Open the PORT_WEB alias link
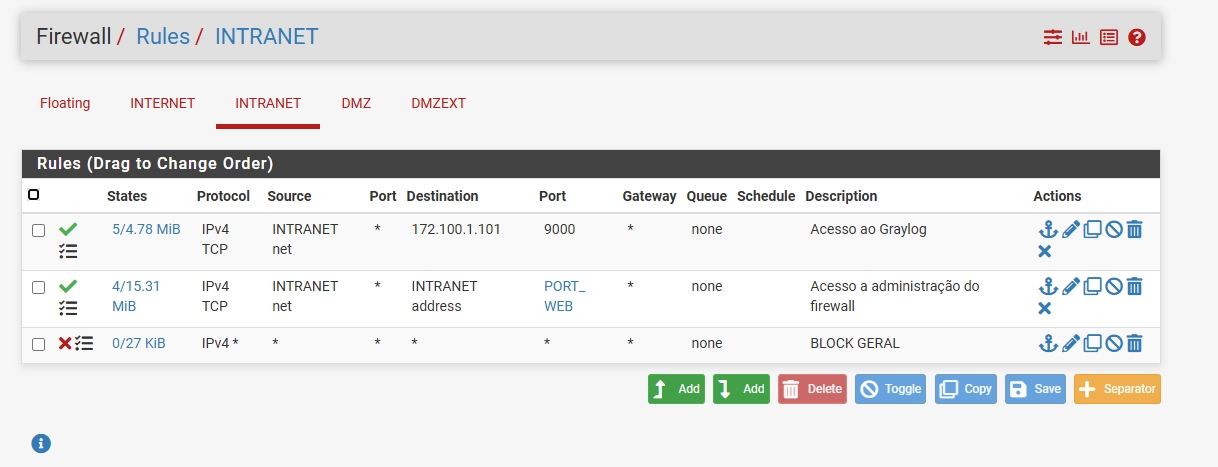Viewport: 1218px width, 467px height. [x=564, y=296]
